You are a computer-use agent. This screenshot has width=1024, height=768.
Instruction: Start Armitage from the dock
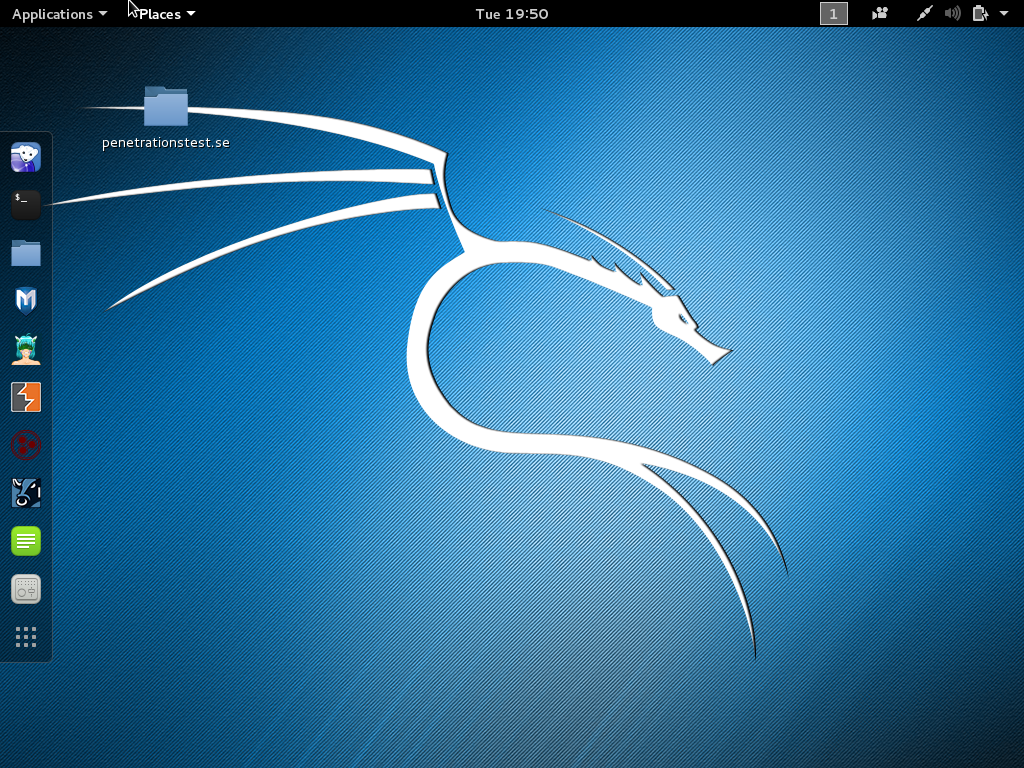coord(26,349)
